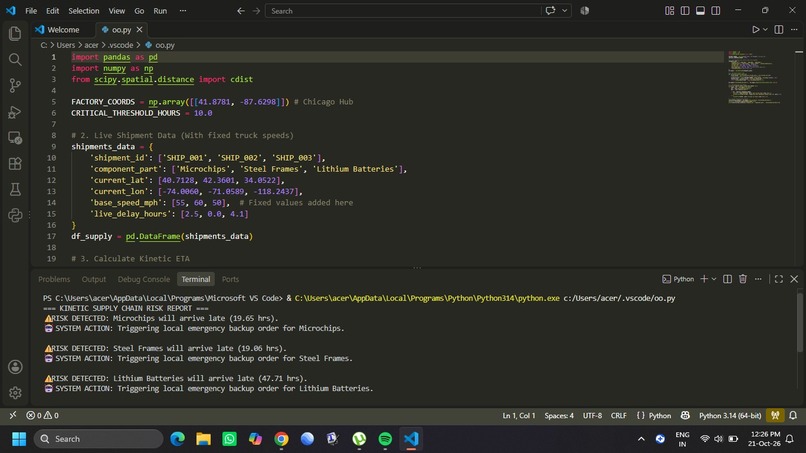806x453 pixels.
Task: Go forward with navigation arrow
Action: pyautogui.click(x=256, y=11)
